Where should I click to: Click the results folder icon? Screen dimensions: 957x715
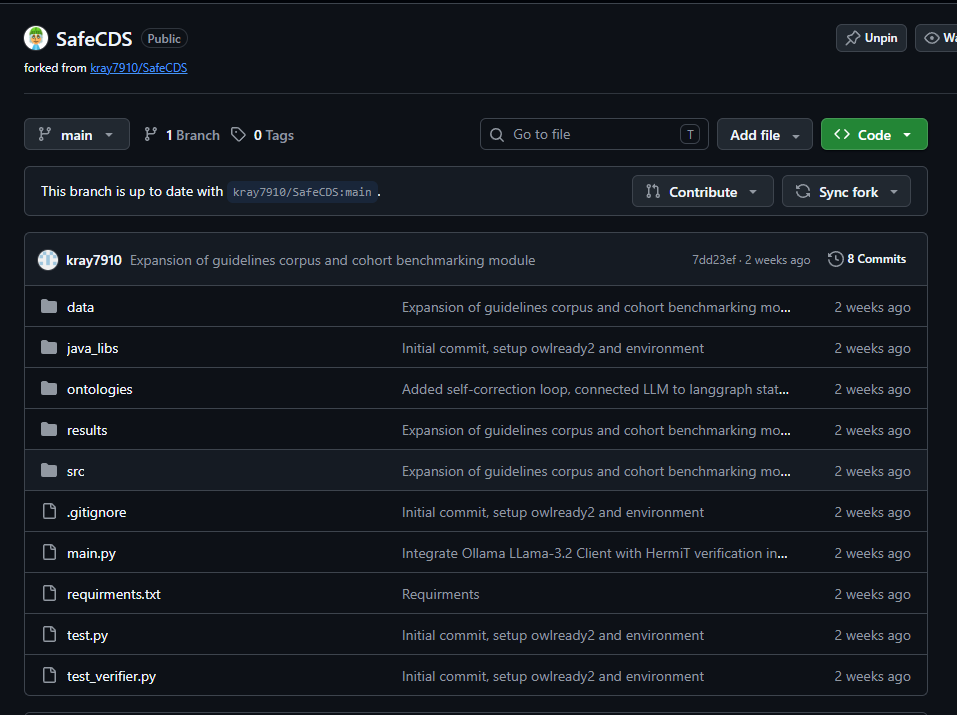[x=49, y=429]
